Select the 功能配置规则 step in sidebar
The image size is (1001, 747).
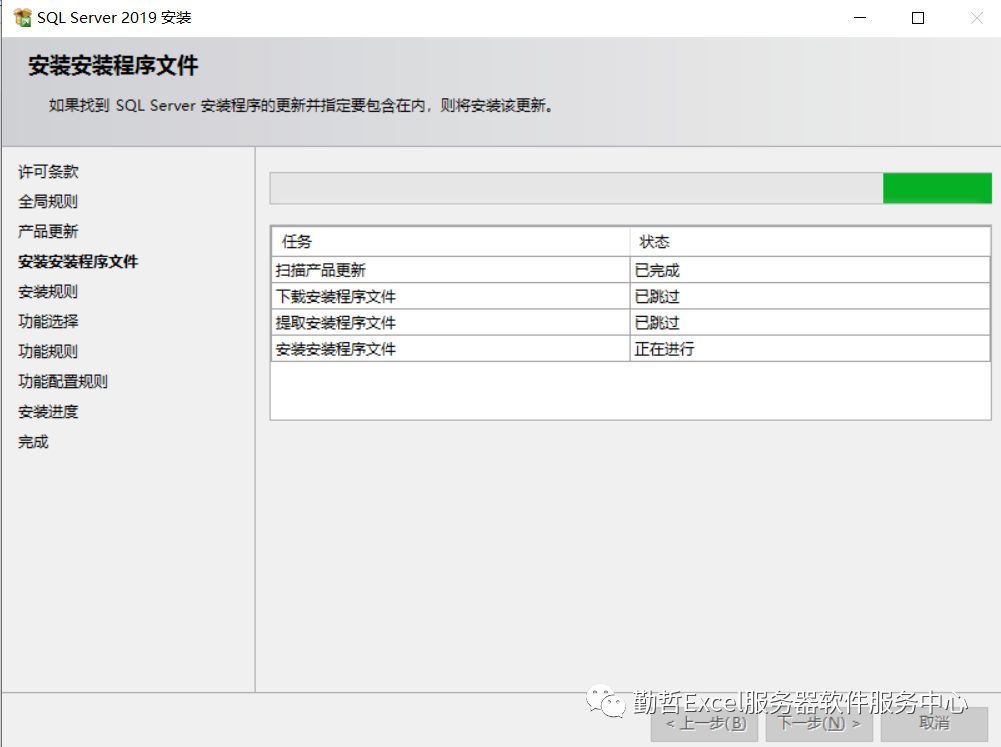pyautogui.click(x=63, y=381)
